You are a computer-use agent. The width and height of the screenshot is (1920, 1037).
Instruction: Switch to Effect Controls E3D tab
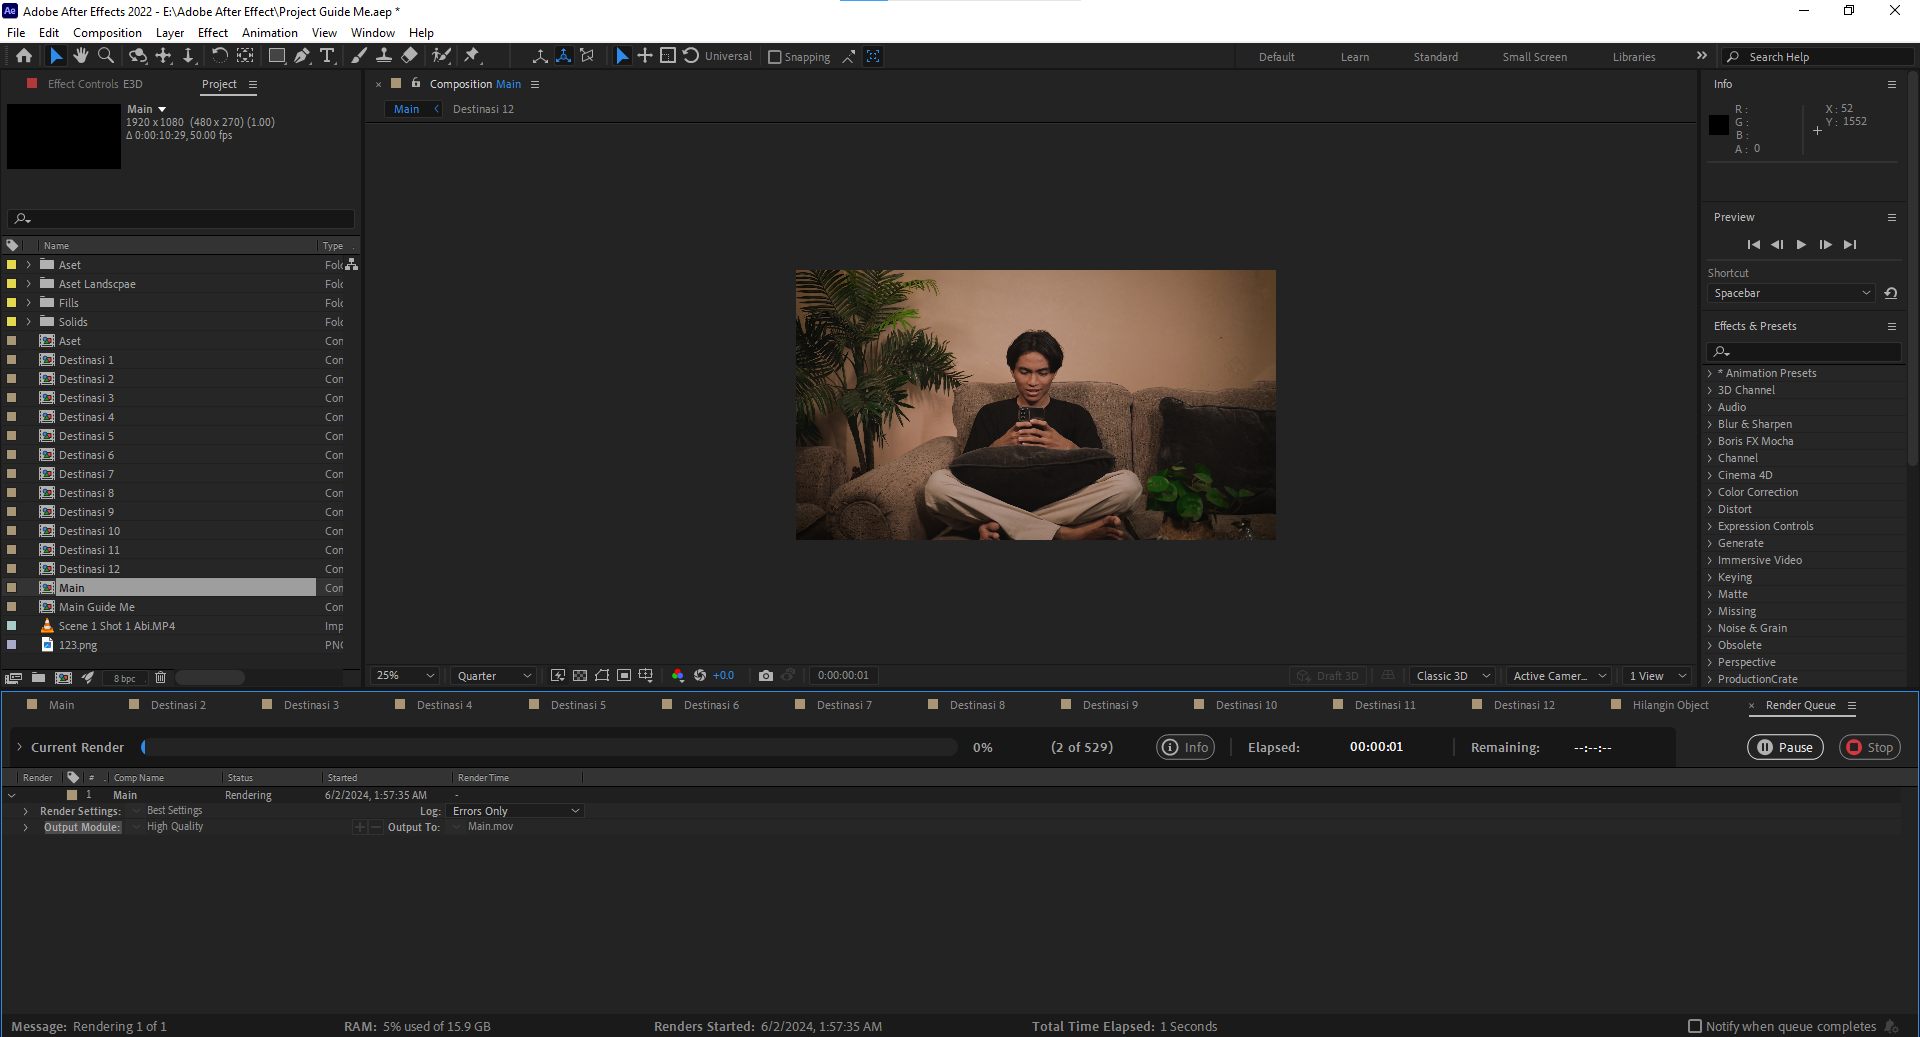(x=95, y=84)
